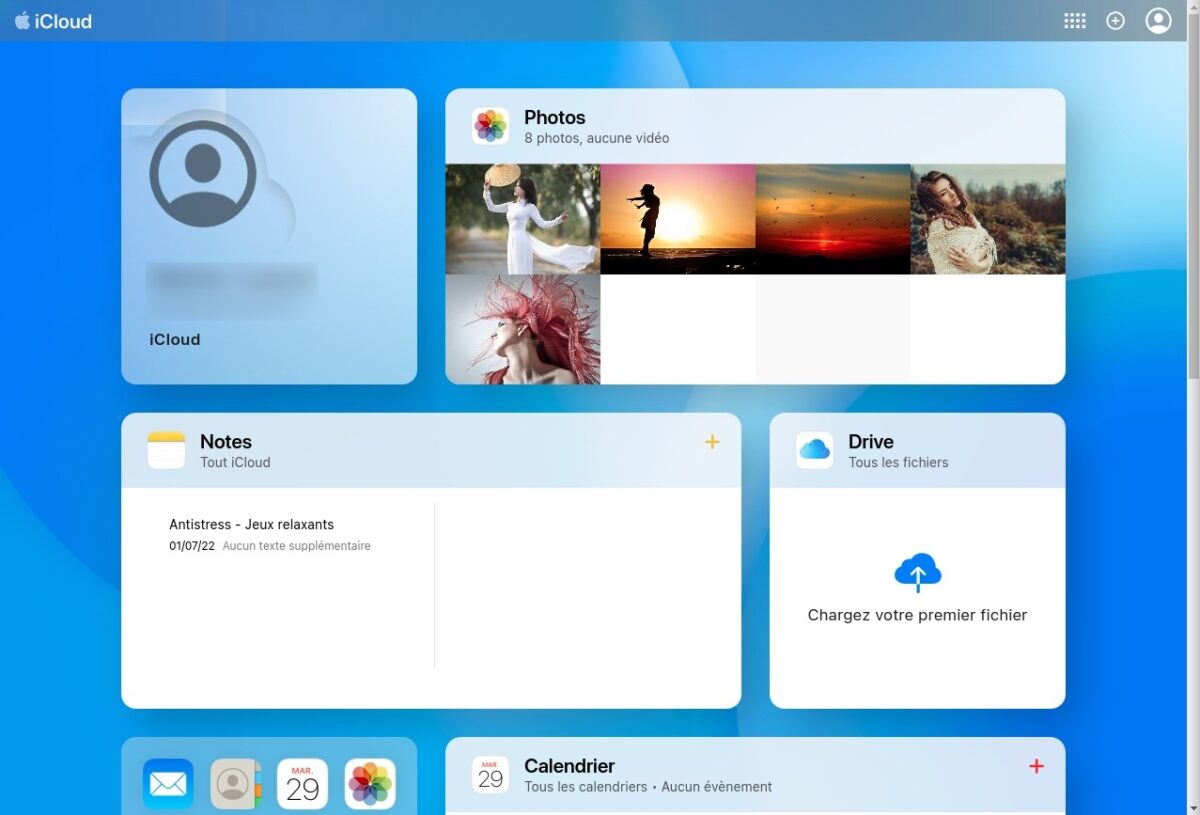Open the Notes tile title

pos(226,441)
